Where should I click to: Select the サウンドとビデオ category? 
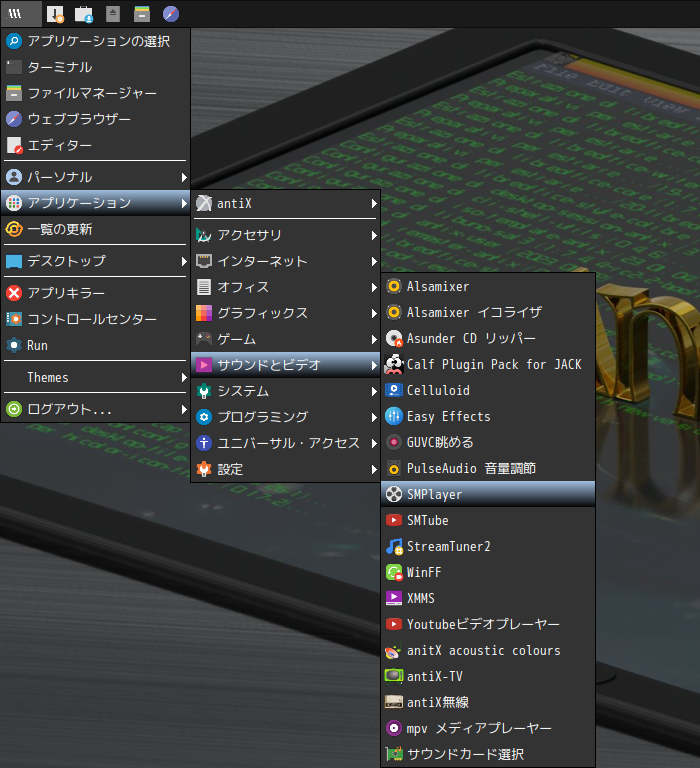tap(286, 365)
